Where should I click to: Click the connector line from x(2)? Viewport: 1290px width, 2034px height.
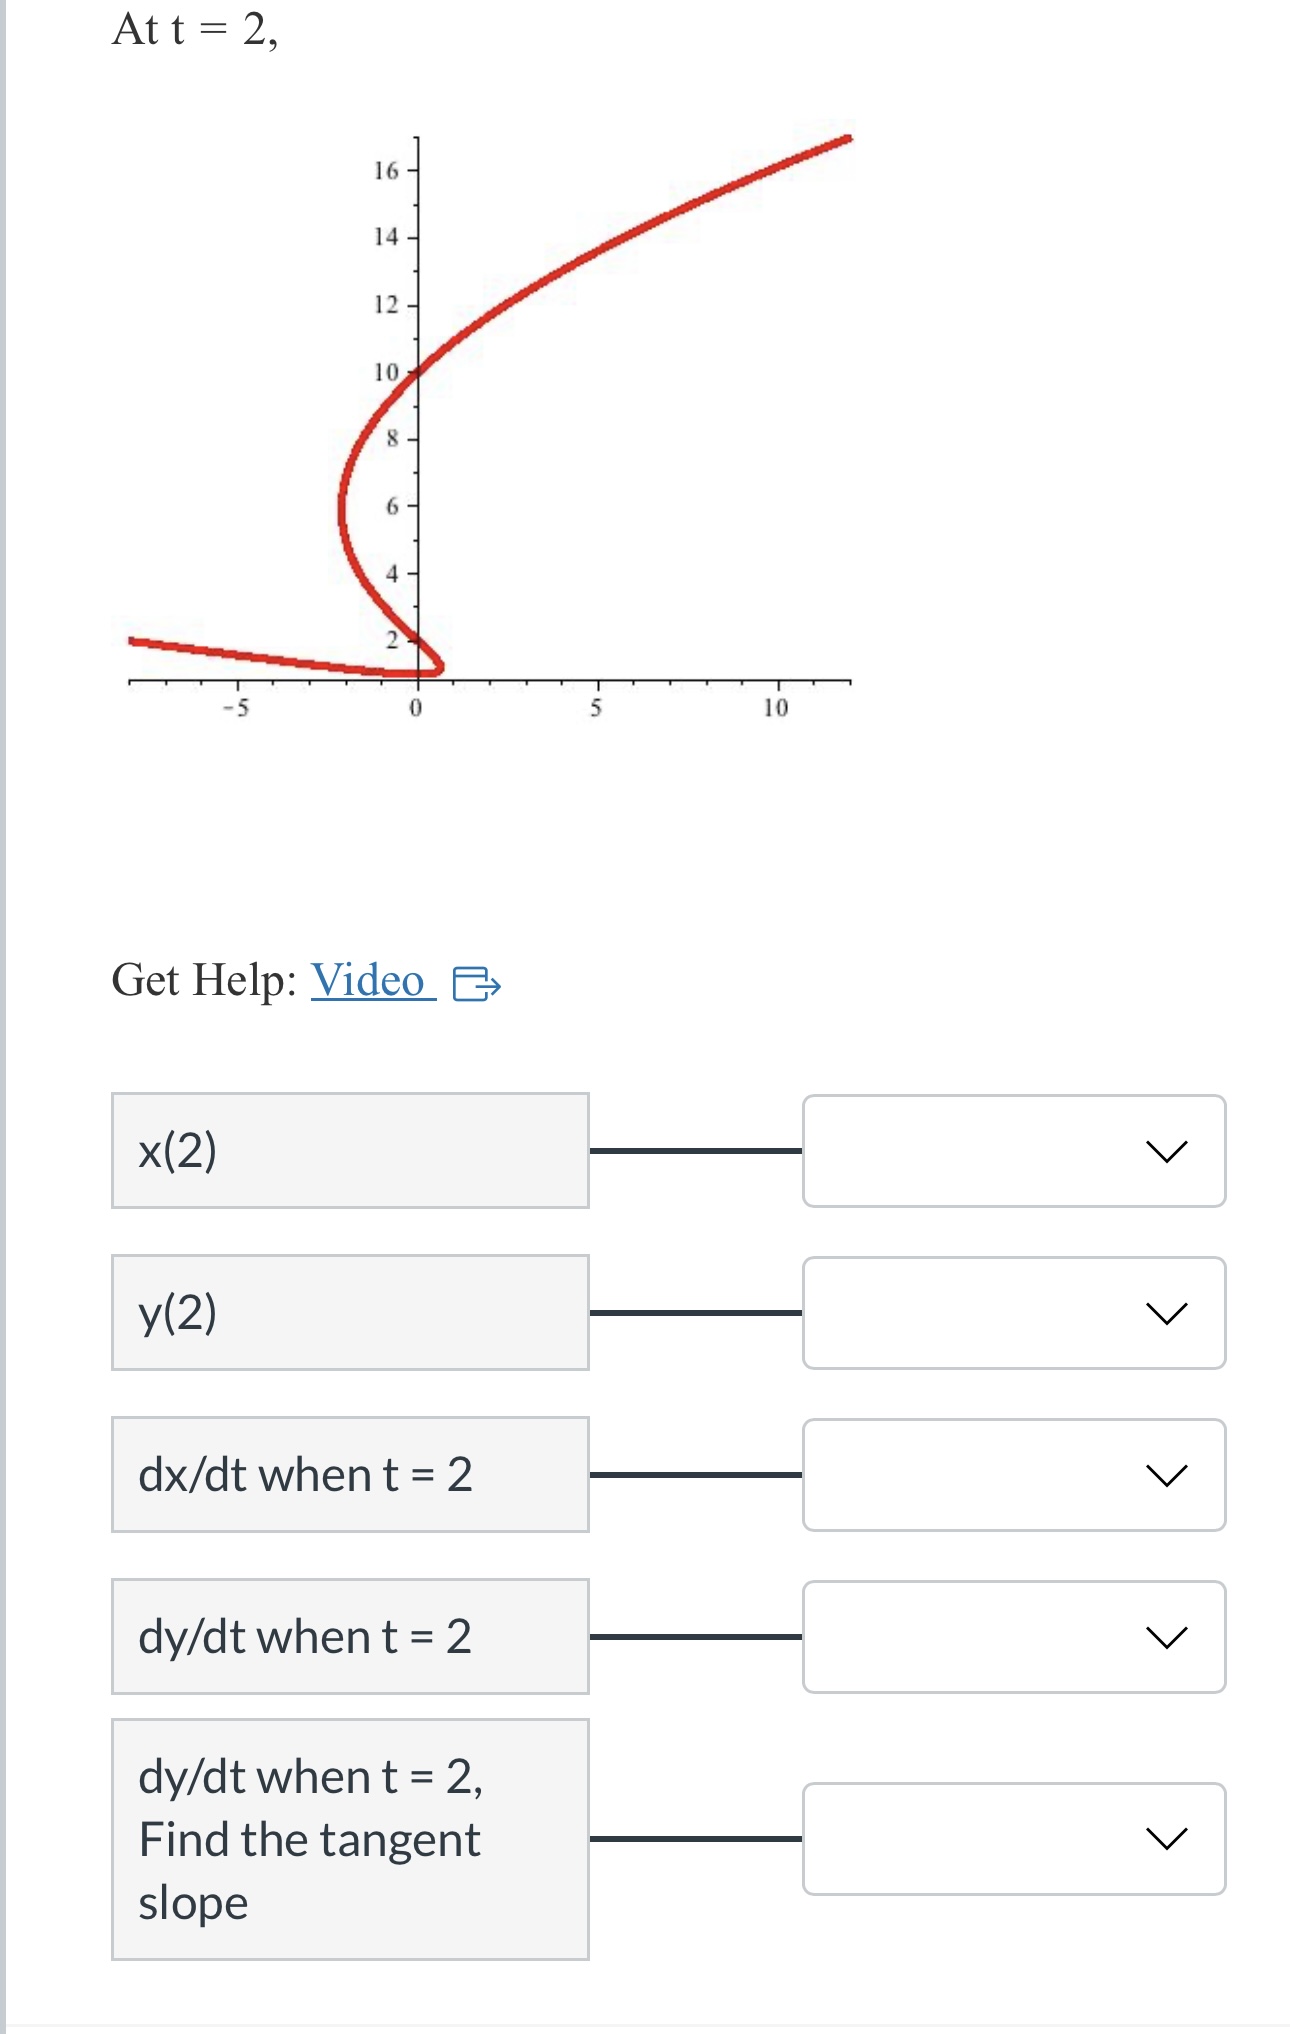pos(695,1152)
